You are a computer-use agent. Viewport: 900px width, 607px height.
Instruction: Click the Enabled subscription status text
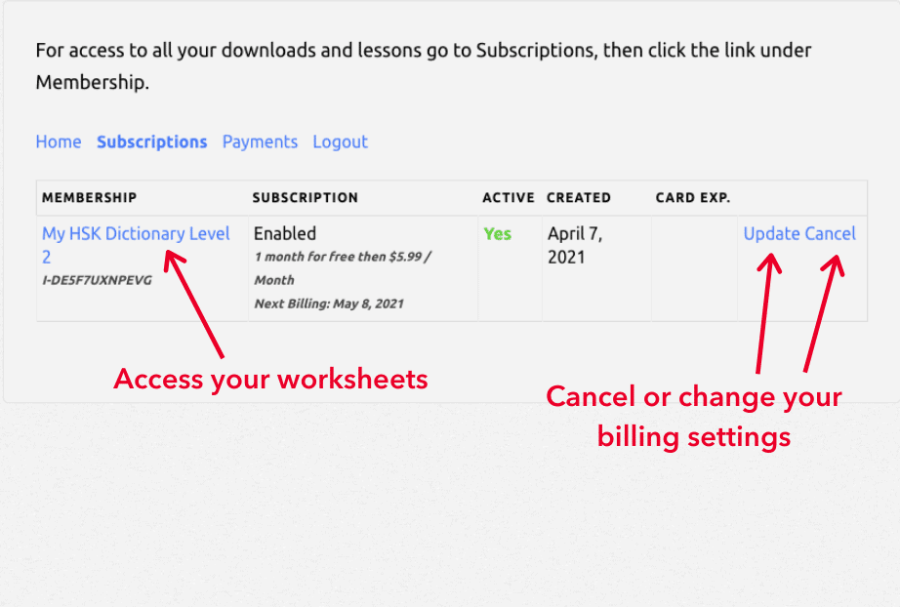284,234
